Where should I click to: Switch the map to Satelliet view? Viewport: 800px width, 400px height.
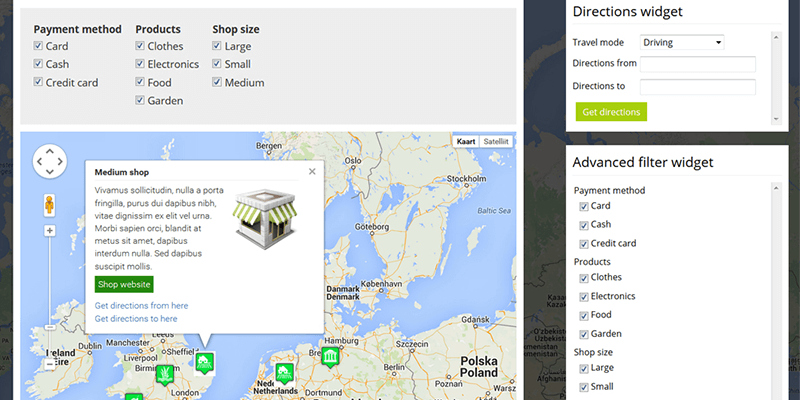pos(496,141)
